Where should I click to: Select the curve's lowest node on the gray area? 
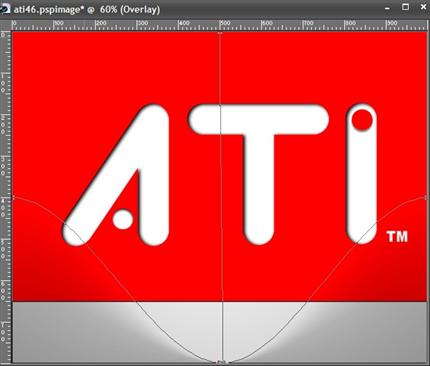(x=221, y=362)
